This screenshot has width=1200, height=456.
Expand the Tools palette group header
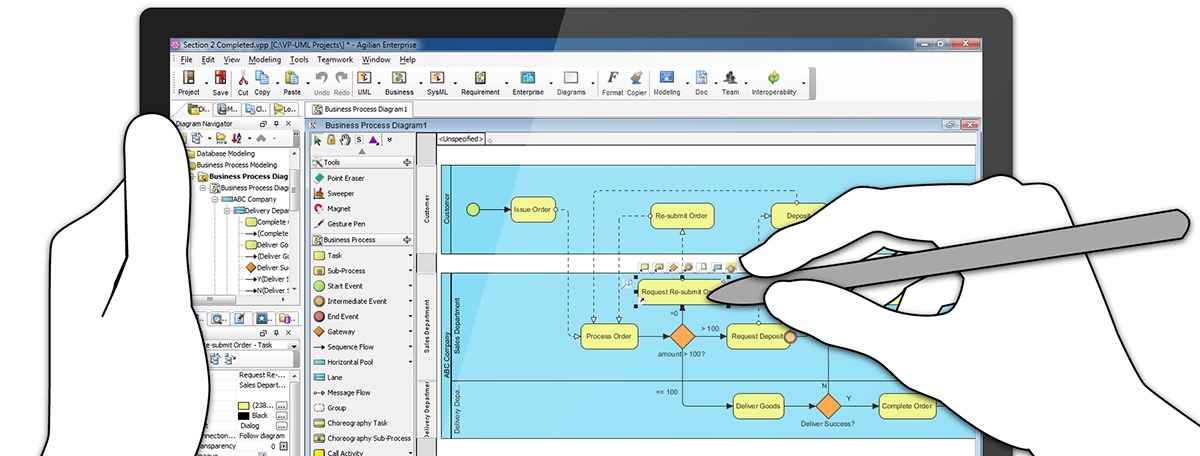tap(362, 162)
